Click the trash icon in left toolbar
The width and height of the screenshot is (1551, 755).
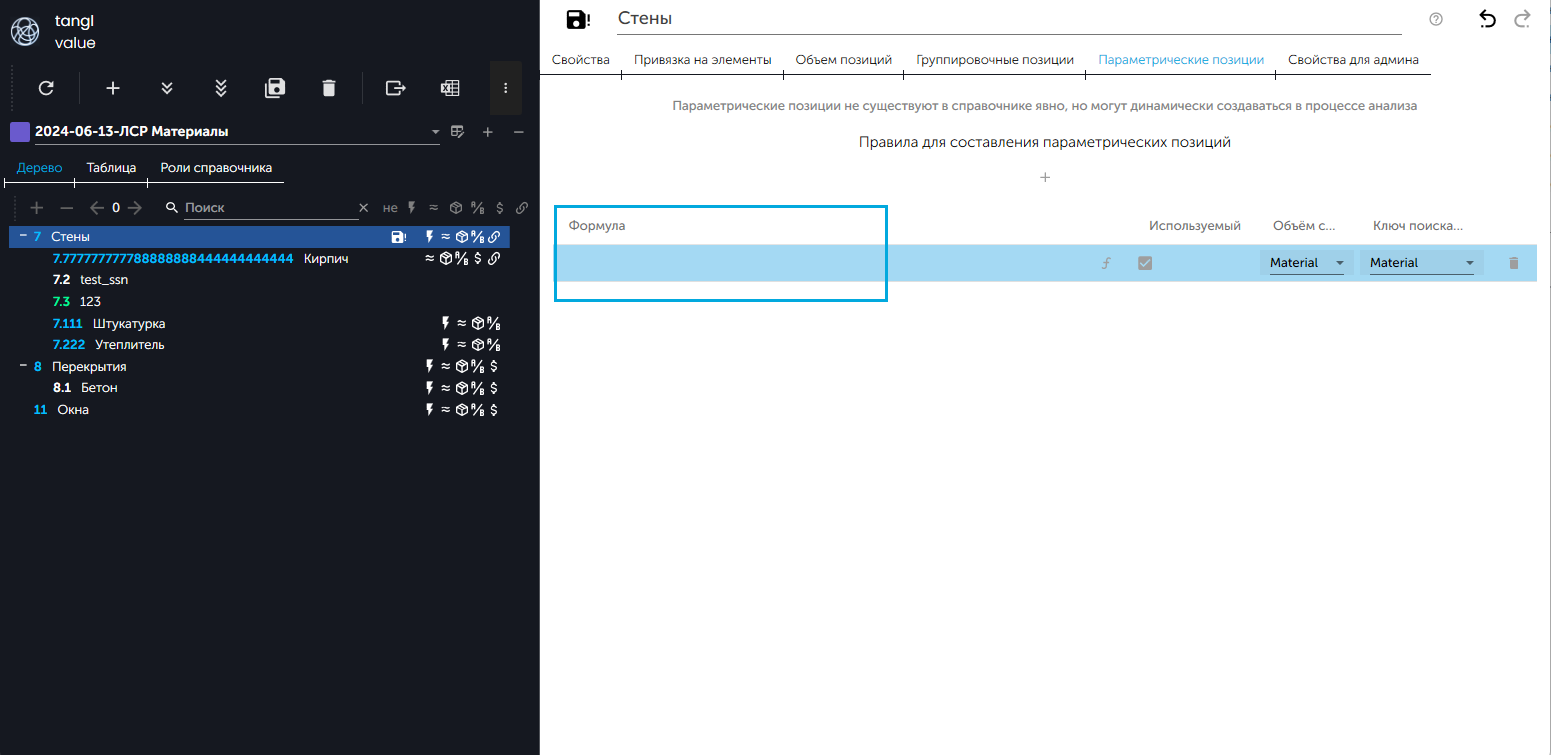[329, 88]
